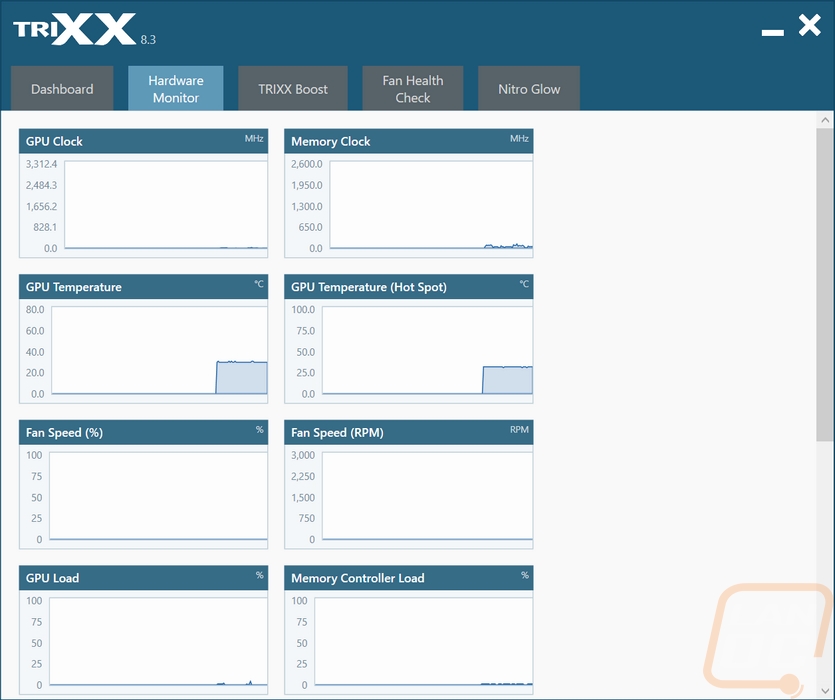Click the GPU Temperature panel header
The height and width of the screenshot is (700, 835).
pyautogui.click(x=143, y=287)
